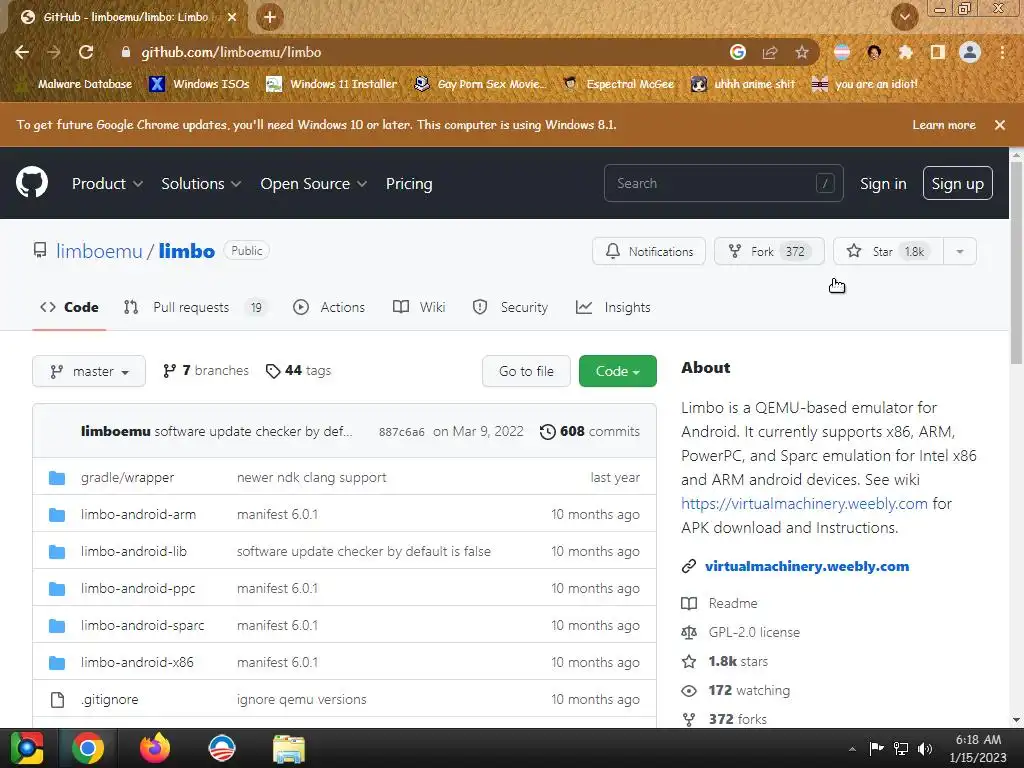The height and width of the screenshot is (768, 1024).
Task: Open the Extensions puzzle piece icon
Action: click(905, 52)
